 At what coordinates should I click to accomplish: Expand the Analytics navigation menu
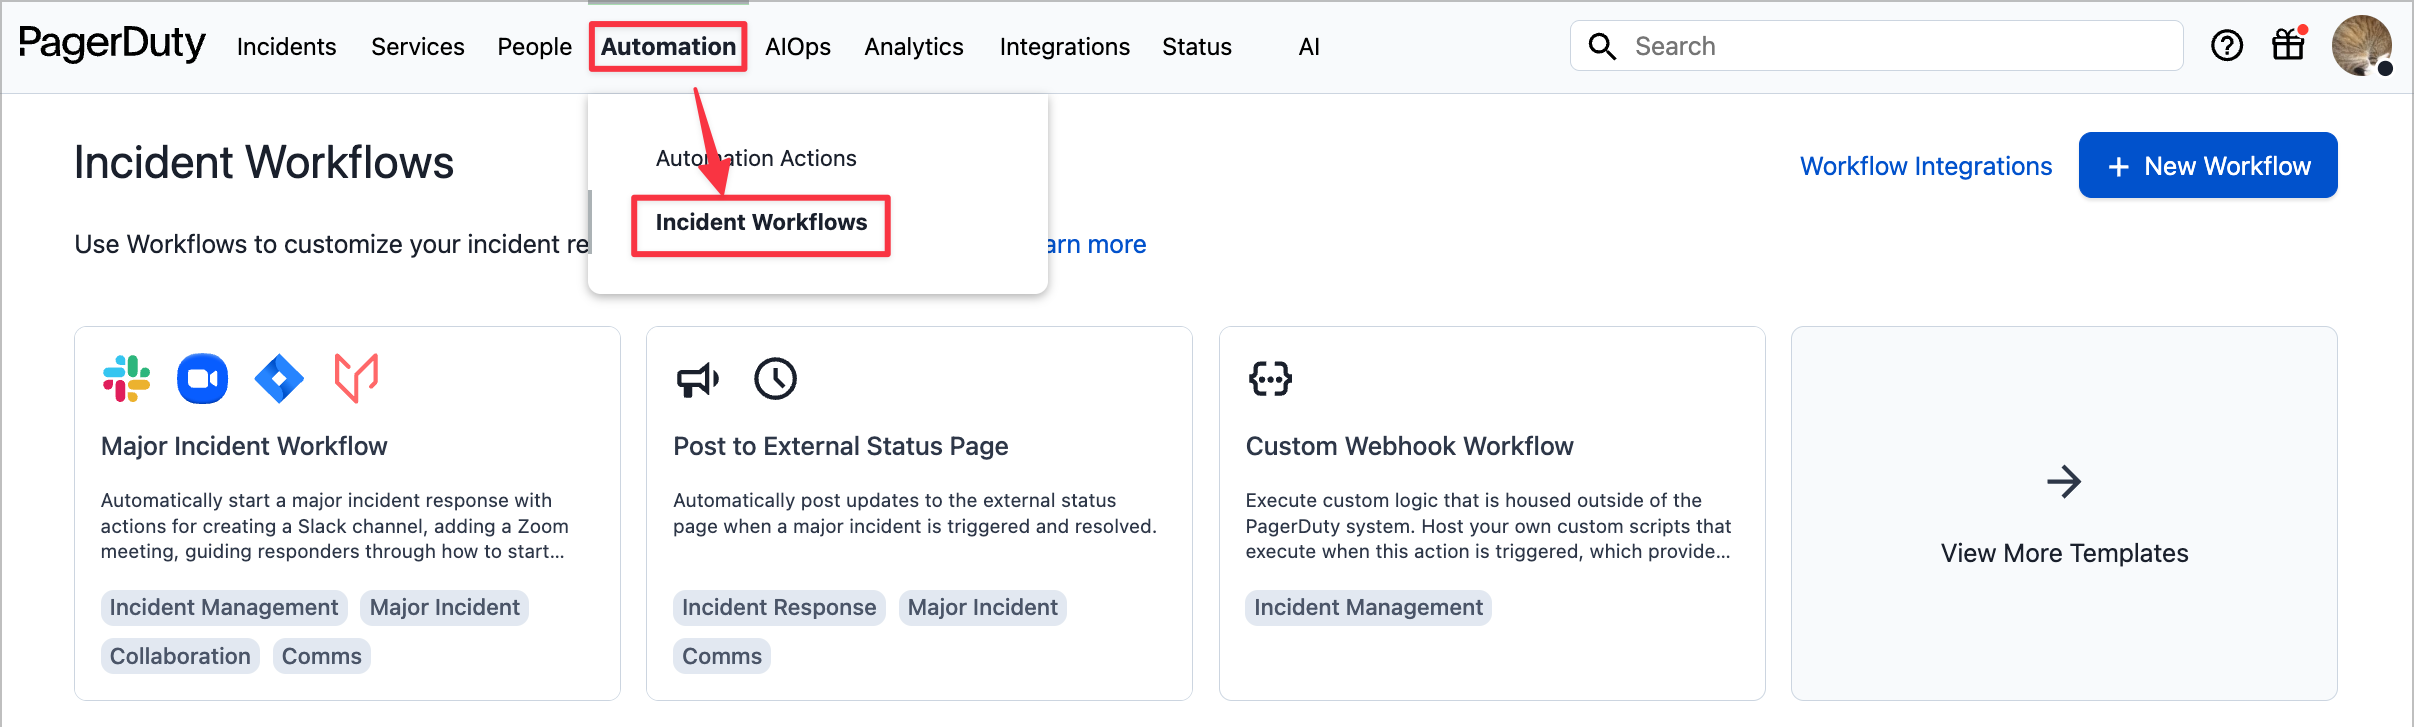913,47
